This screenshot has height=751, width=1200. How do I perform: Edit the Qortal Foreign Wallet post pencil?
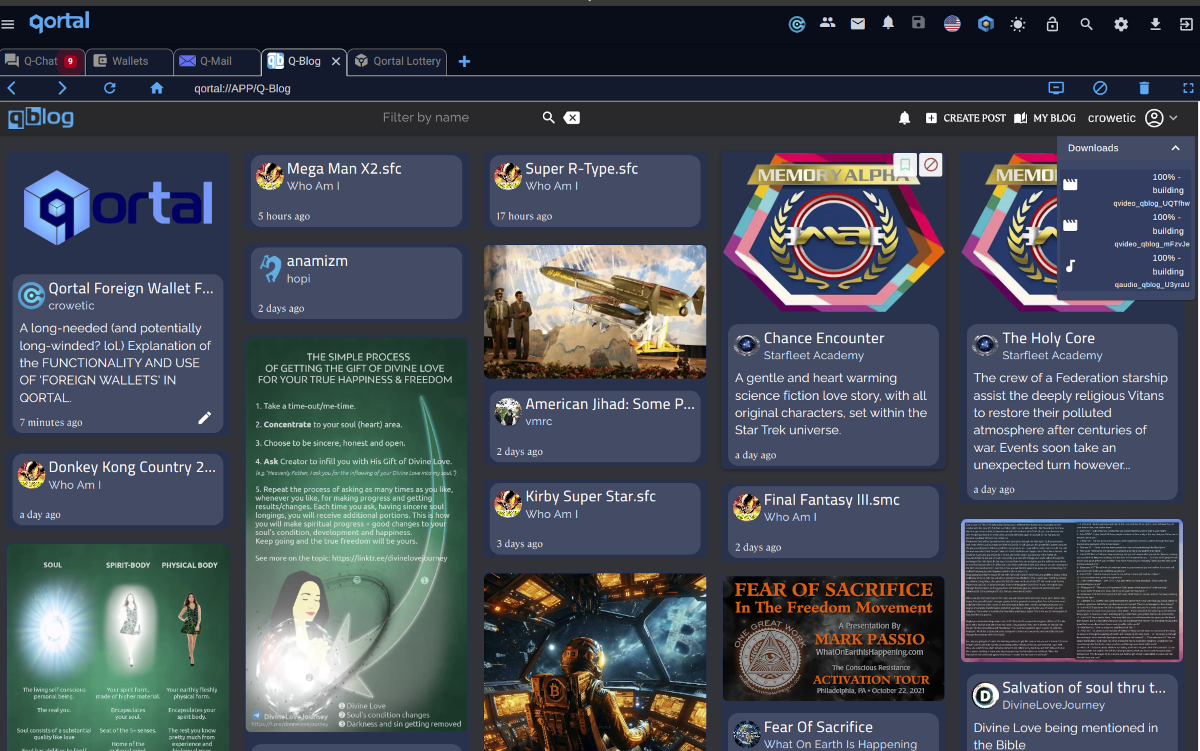click(205, 418)
